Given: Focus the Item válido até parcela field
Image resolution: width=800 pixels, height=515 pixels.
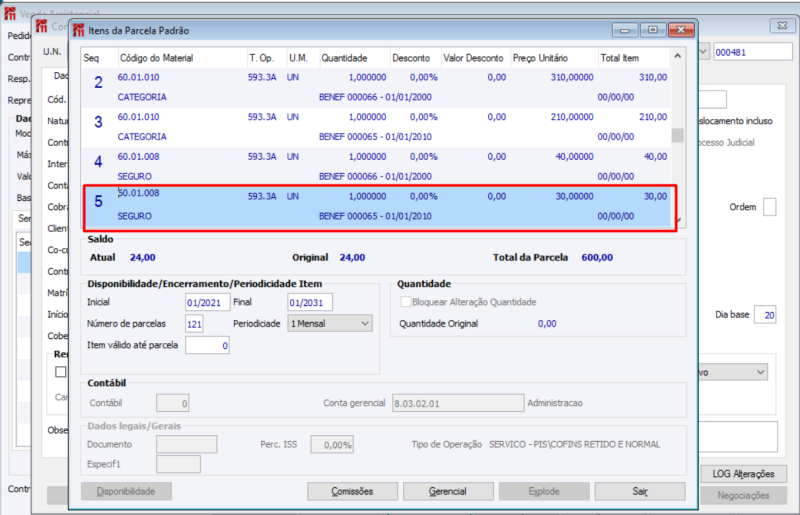Looking at the screenshot, I should 207,345.
